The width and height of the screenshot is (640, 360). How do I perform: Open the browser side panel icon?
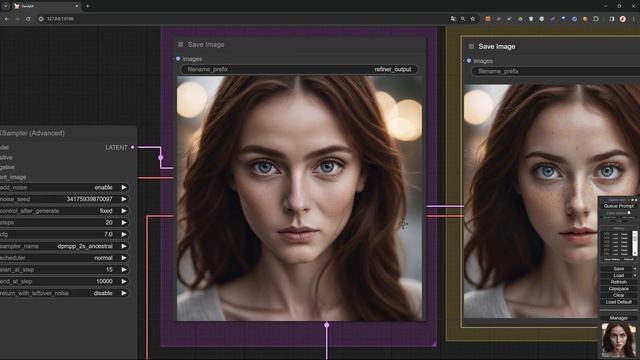tap(611, 19)
